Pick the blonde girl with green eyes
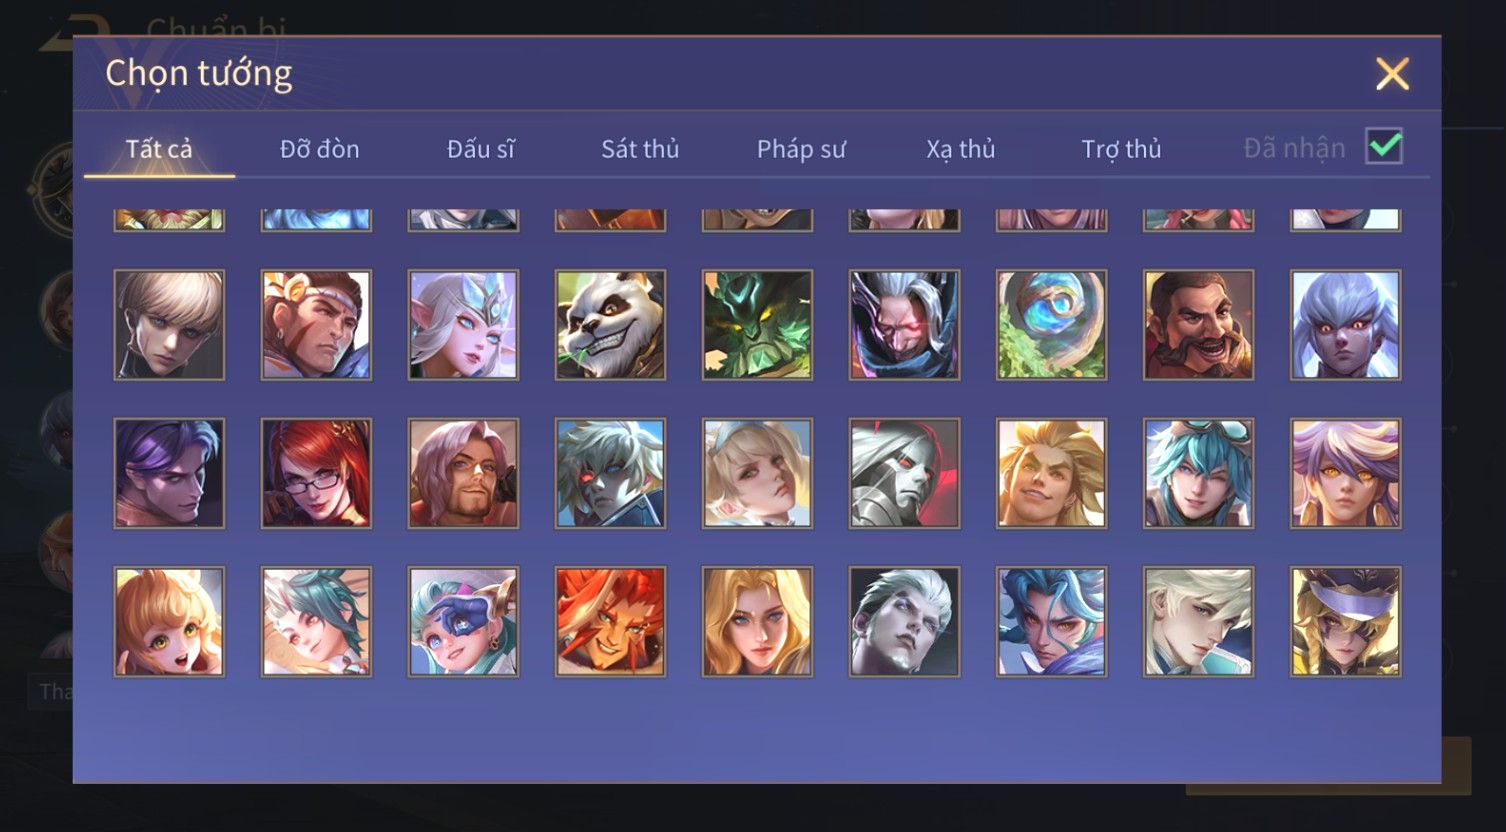This screenshot has width=1506, height=832. click(169, 621)
